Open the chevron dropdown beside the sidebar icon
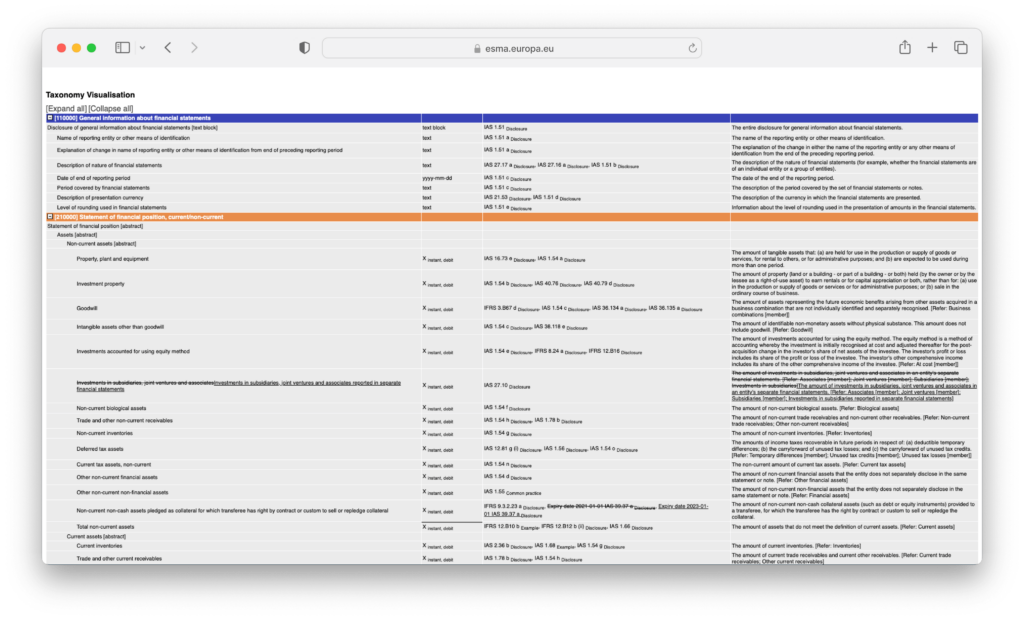Viewport: 1024px width, 620px height. click(143, 47)
